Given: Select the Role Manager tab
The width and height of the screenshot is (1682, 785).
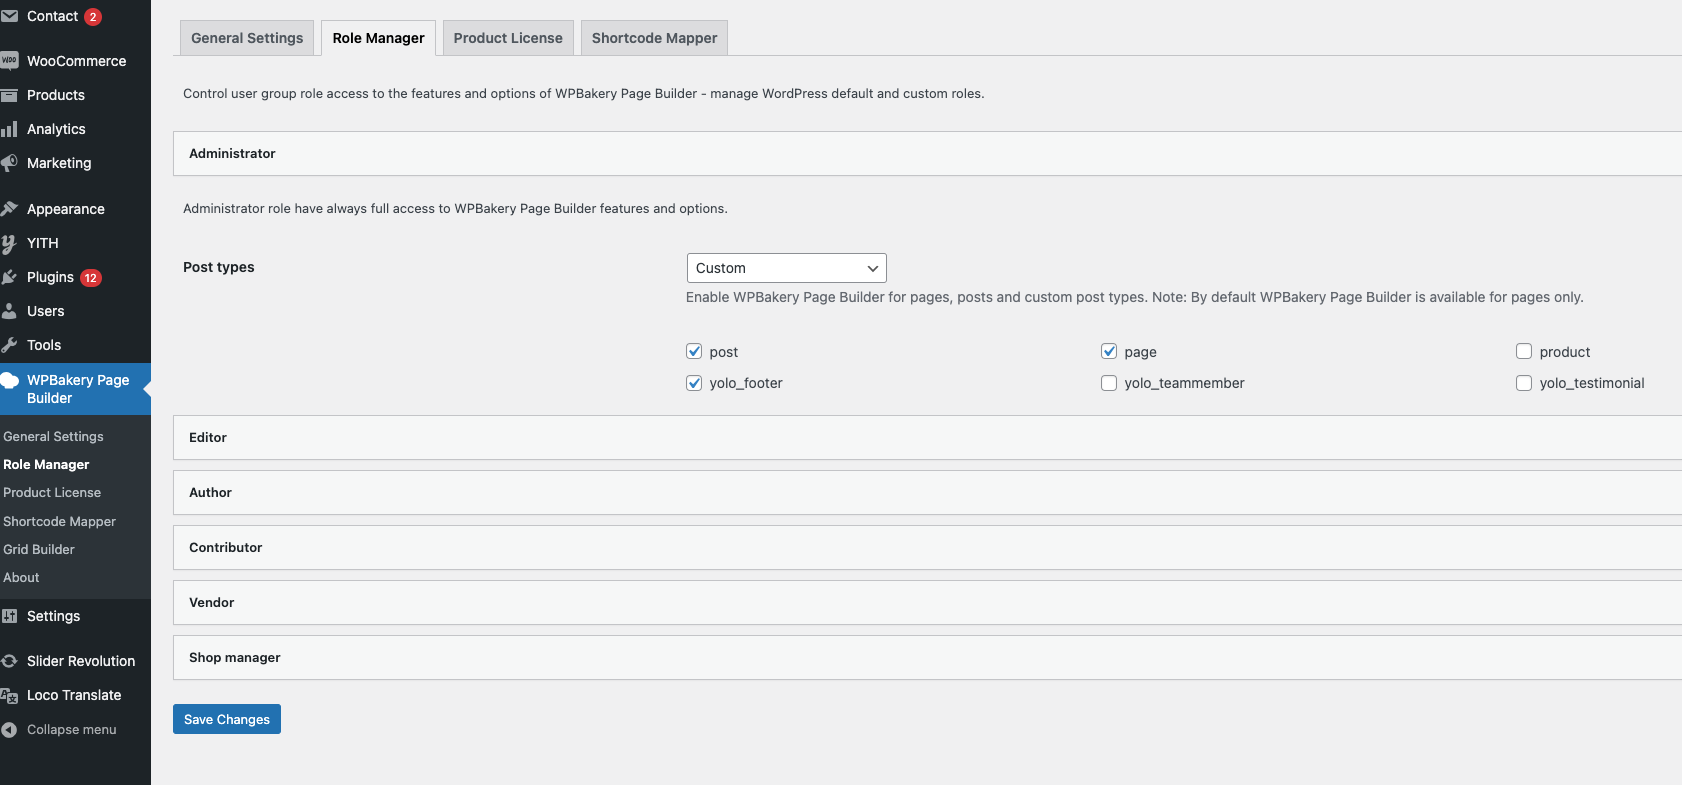Looking at the screenshot, I should (x=378, y=38).
